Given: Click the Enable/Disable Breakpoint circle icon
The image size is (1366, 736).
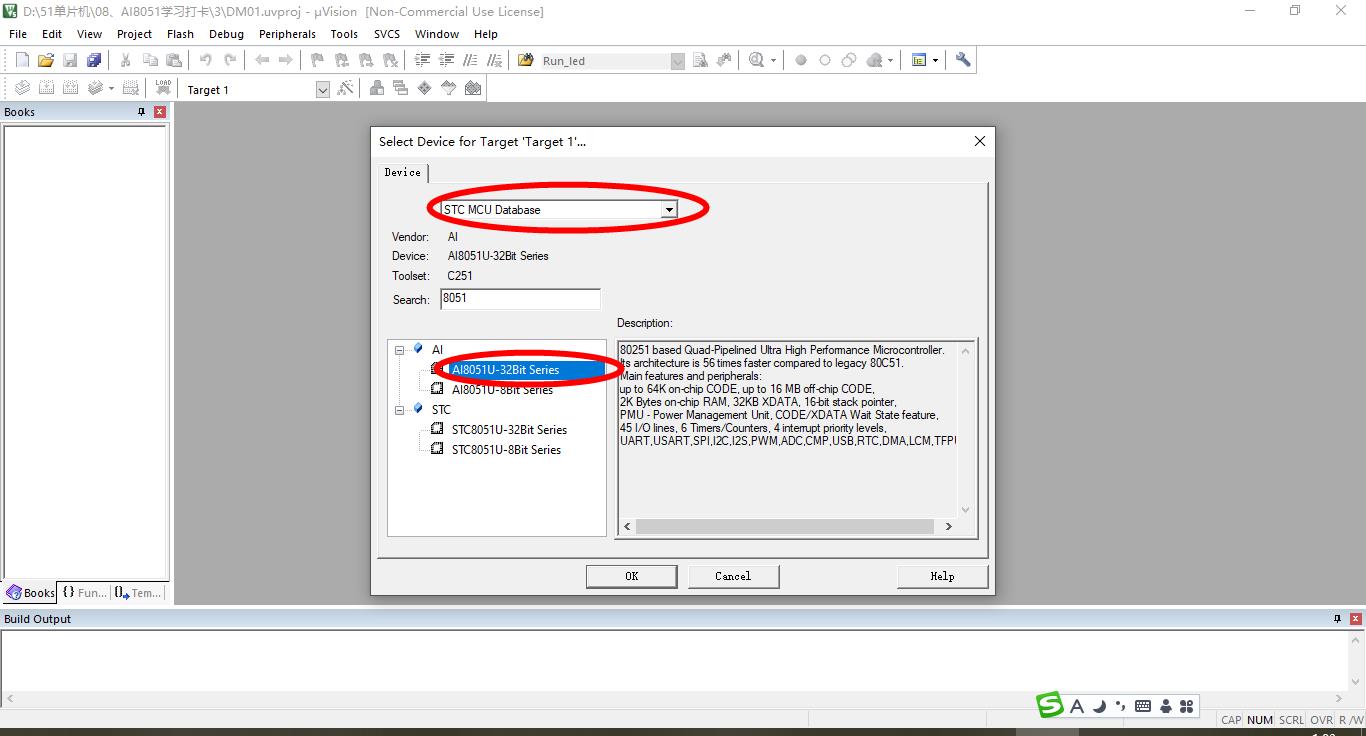Looking at the screenshot, I should pyautogui.click(x=825, y=60).
